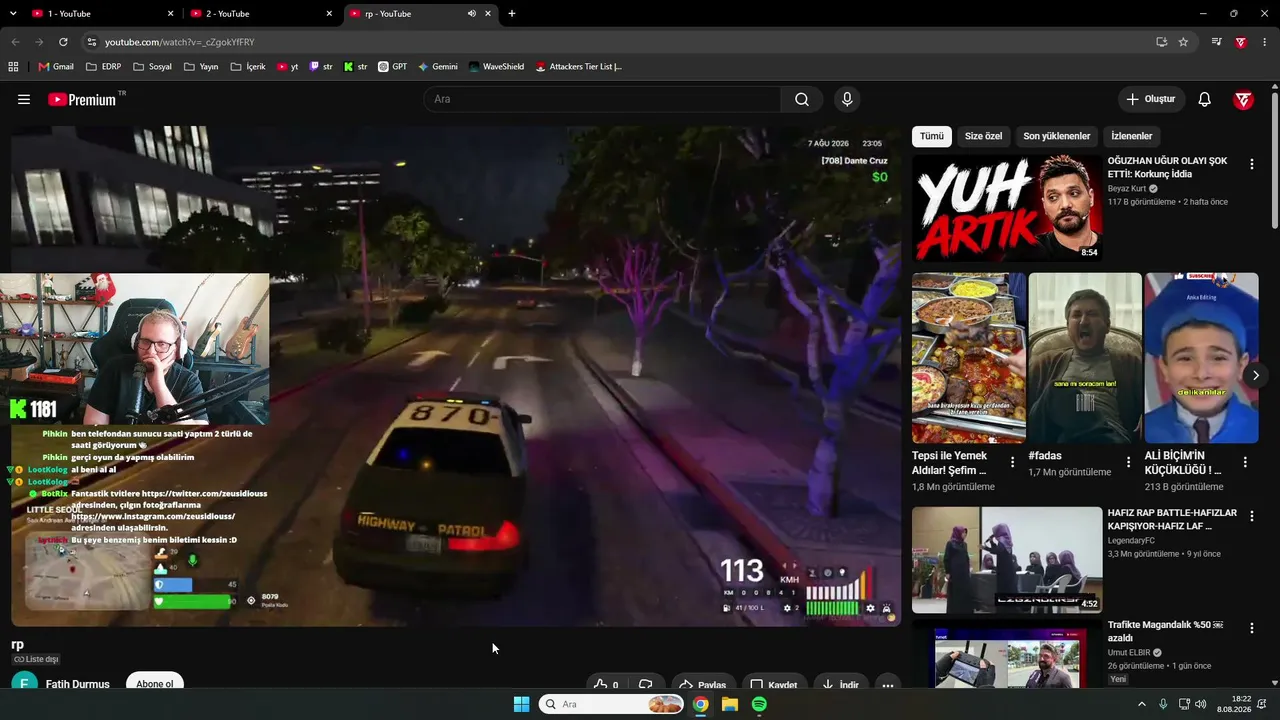The image size is (1280, 720).
Task: Switch to the '2 - YouTube' tab
Action: [260, 14]
